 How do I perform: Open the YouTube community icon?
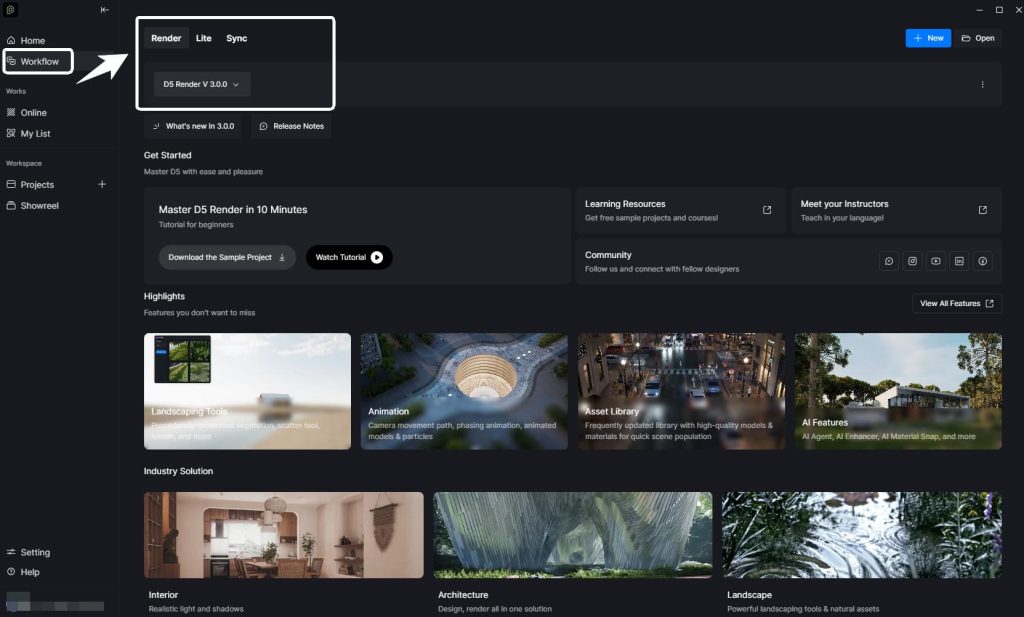936,261
